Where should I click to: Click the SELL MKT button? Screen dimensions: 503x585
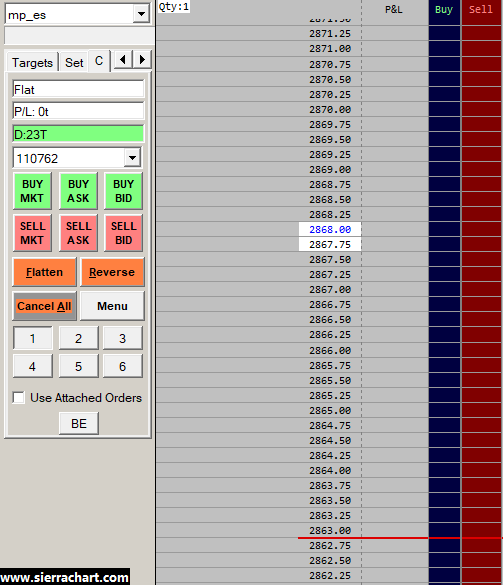coord(32,233)
